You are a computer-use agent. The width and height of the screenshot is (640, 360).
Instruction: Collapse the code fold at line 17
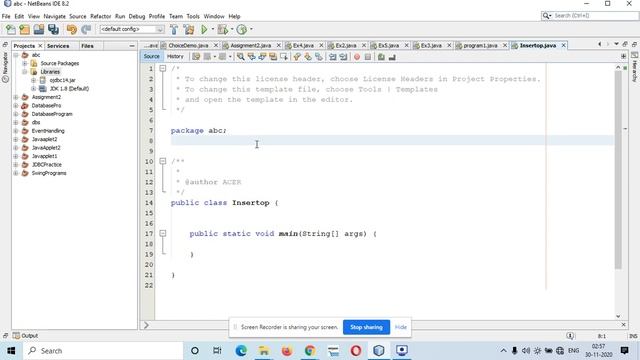tap(162, 233)
